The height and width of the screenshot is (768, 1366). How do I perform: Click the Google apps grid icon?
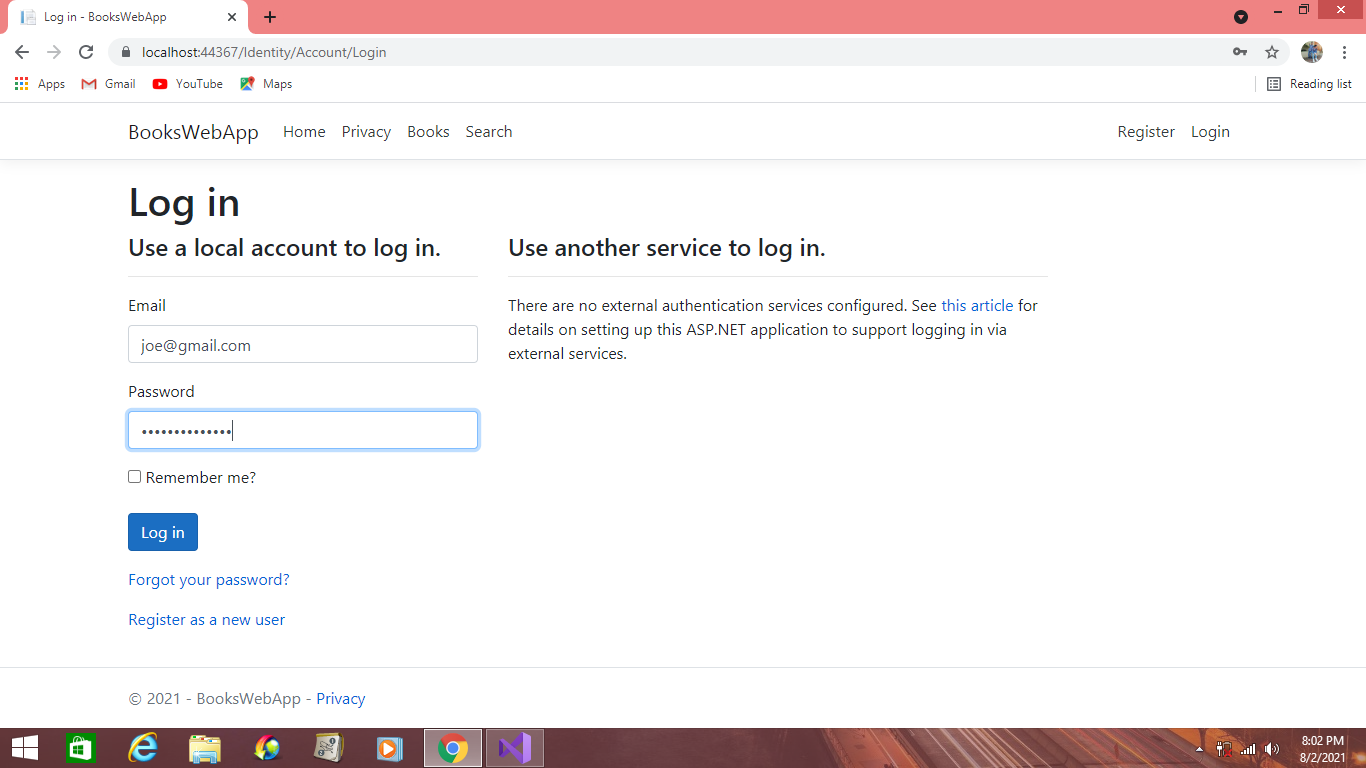click(x=21, y=84)
